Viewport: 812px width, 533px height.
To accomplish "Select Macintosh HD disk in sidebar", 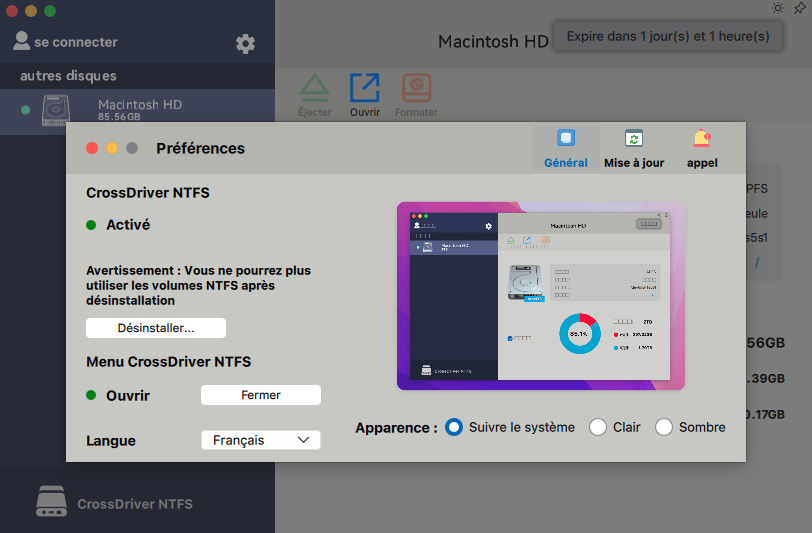I will click(137, 110).
